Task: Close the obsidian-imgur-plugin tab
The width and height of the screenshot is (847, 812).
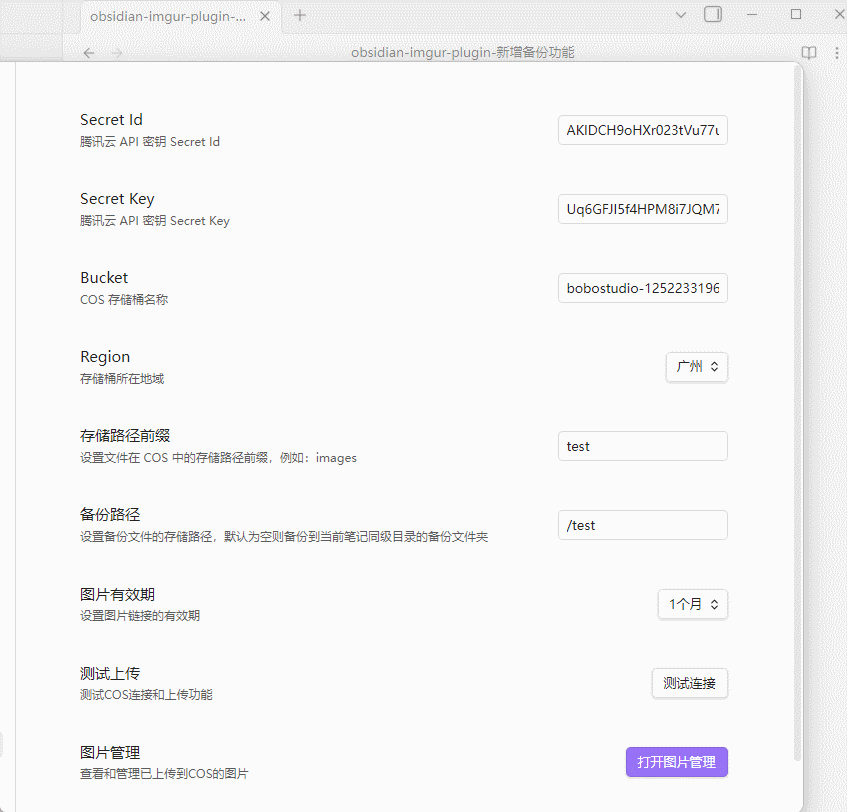Action: [264, 16]
